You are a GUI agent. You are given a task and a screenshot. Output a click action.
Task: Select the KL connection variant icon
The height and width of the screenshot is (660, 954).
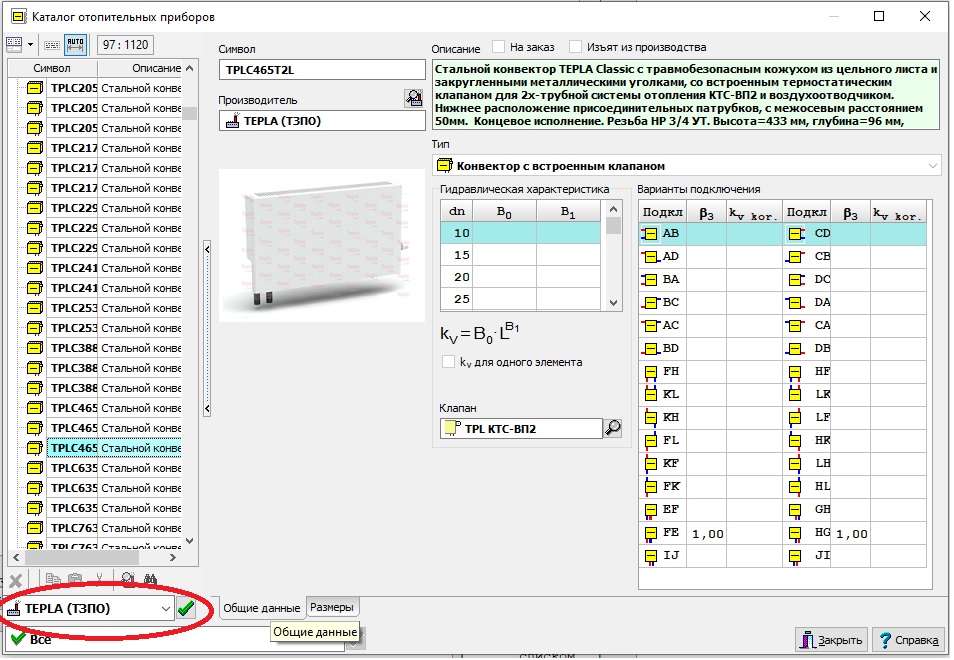[x=650, y=395]
